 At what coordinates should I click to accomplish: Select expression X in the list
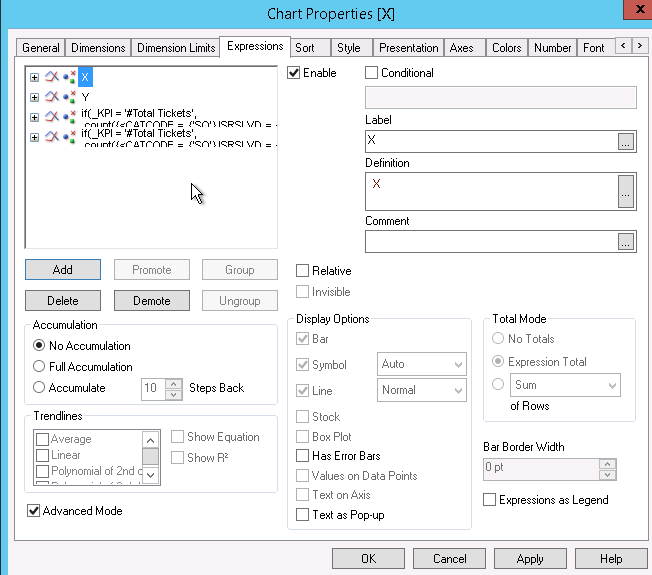tap(85, 77)
